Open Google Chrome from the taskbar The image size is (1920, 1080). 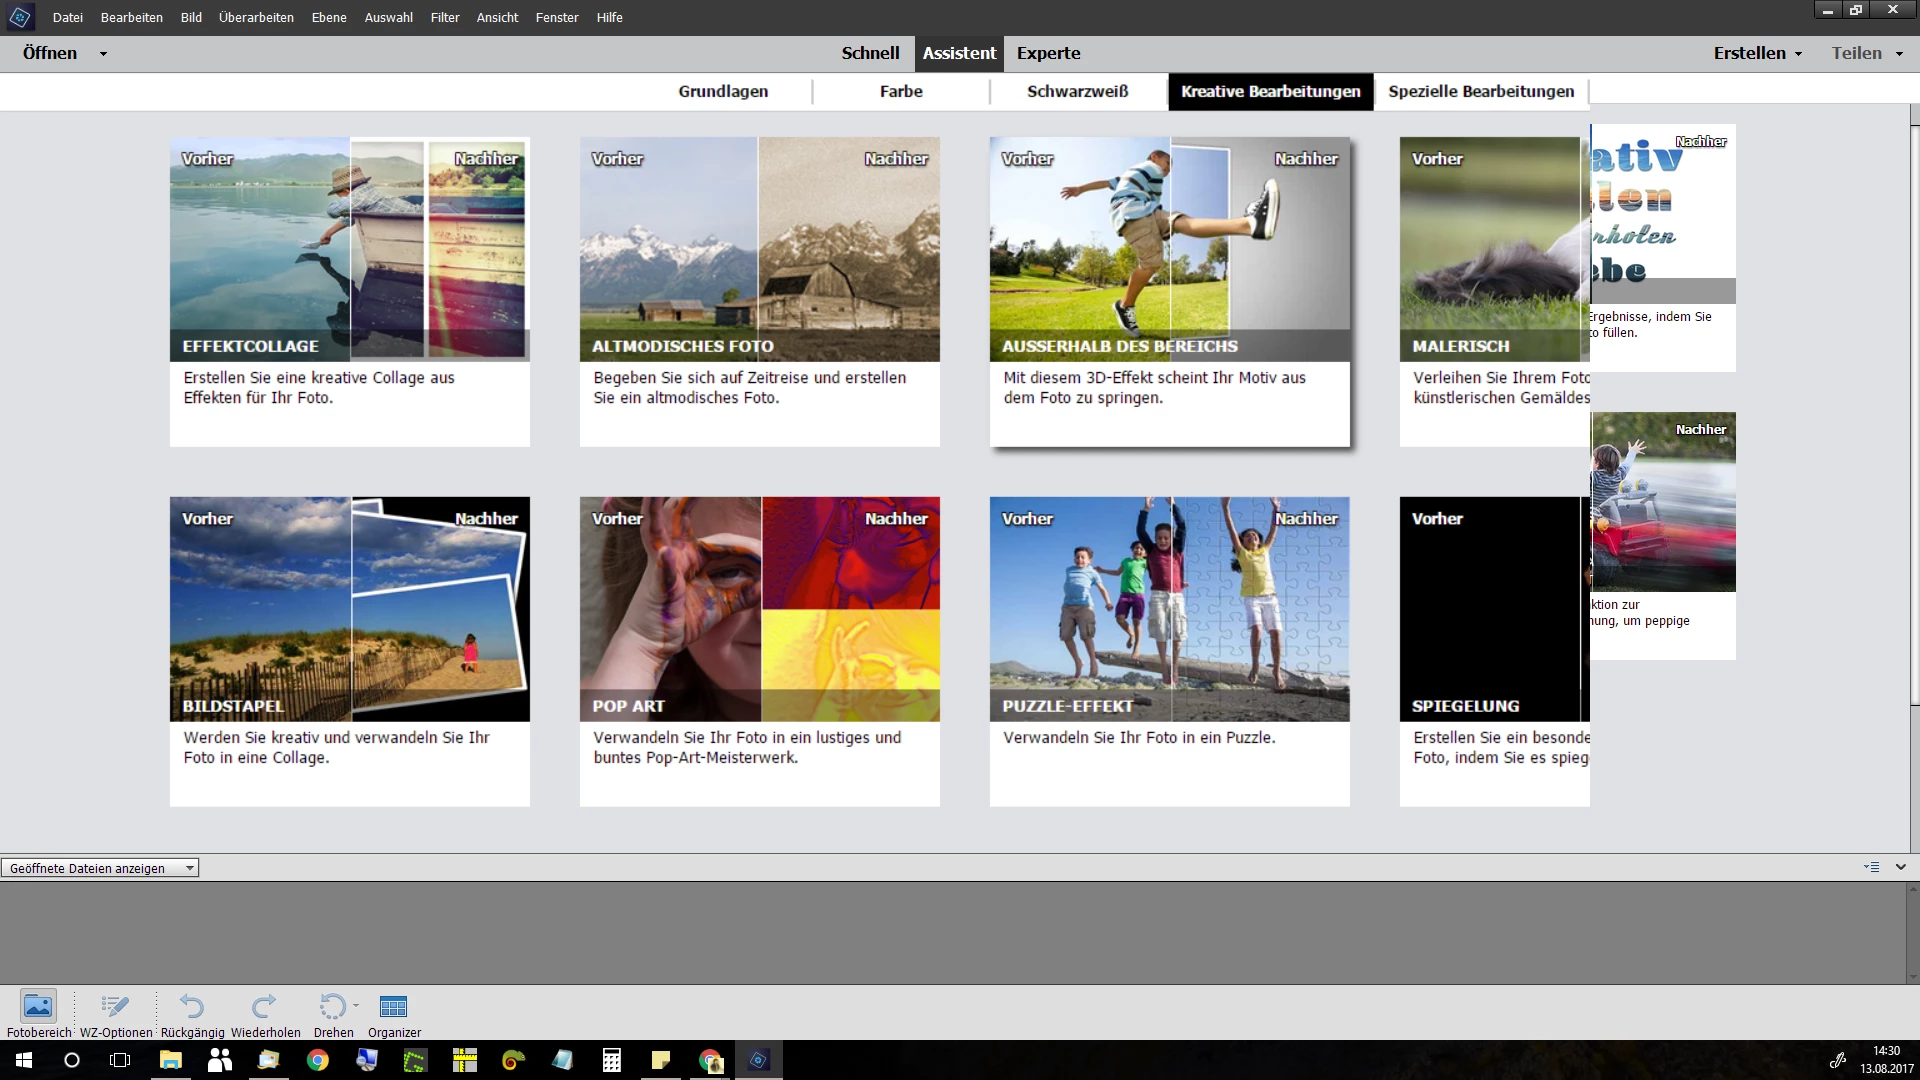[x=318, y=1060]
